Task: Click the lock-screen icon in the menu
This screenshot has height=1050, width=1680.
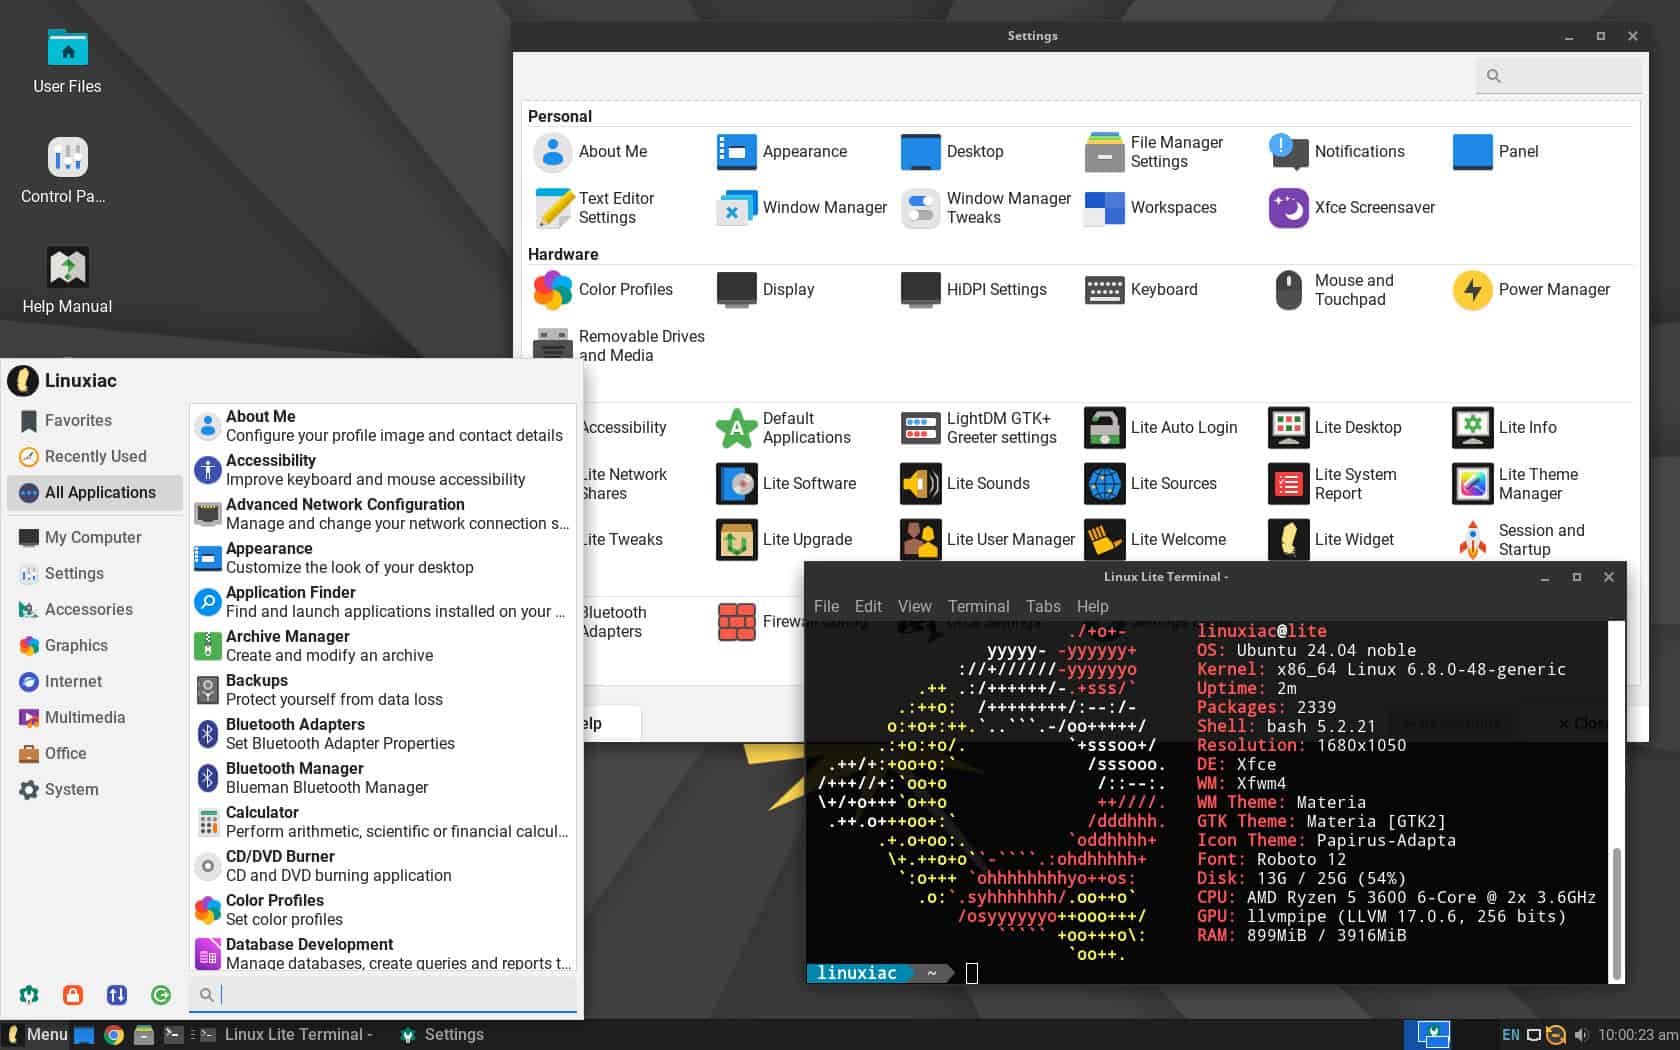Action: pyautogui.click(x=73, y=995)
